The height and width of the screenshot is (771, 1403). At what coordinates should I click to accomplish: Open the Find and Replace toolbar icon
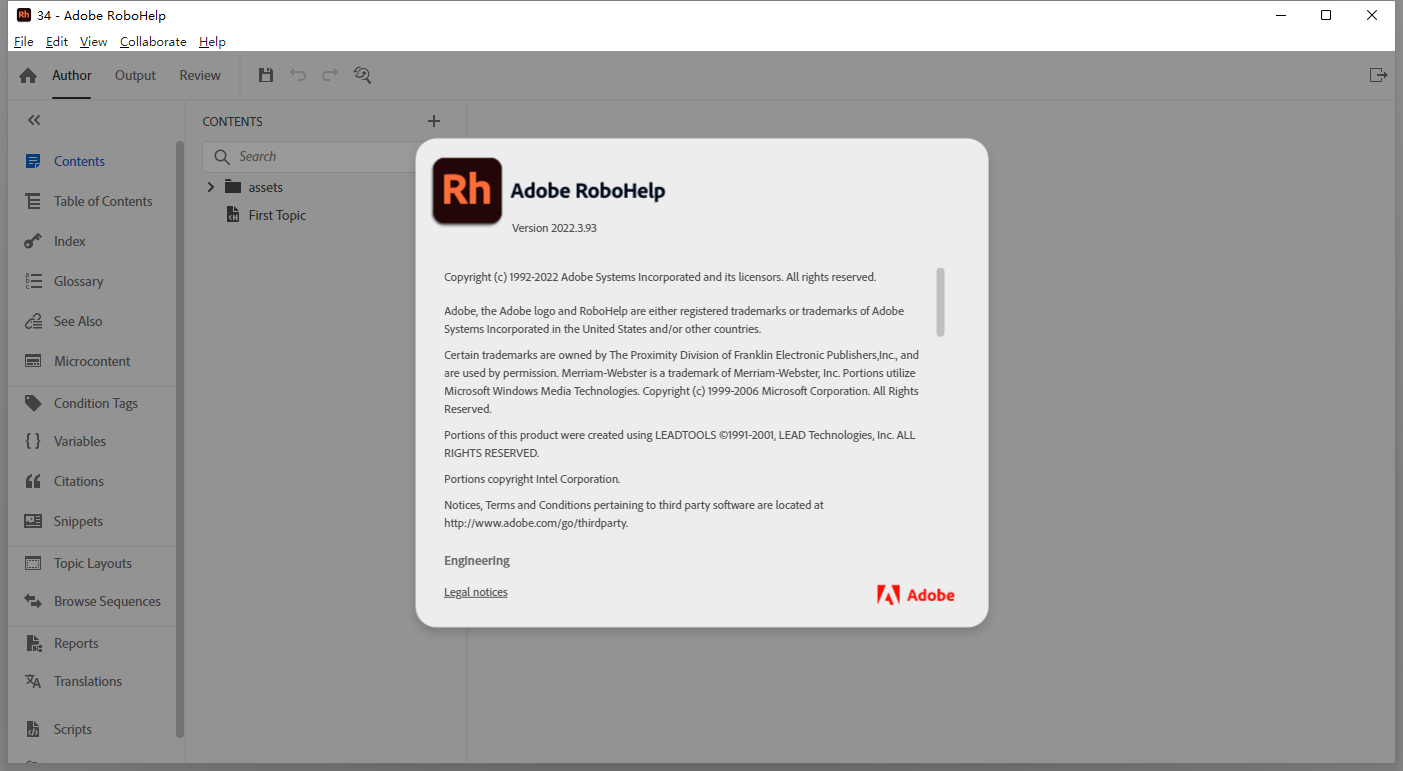coord(362,74)
